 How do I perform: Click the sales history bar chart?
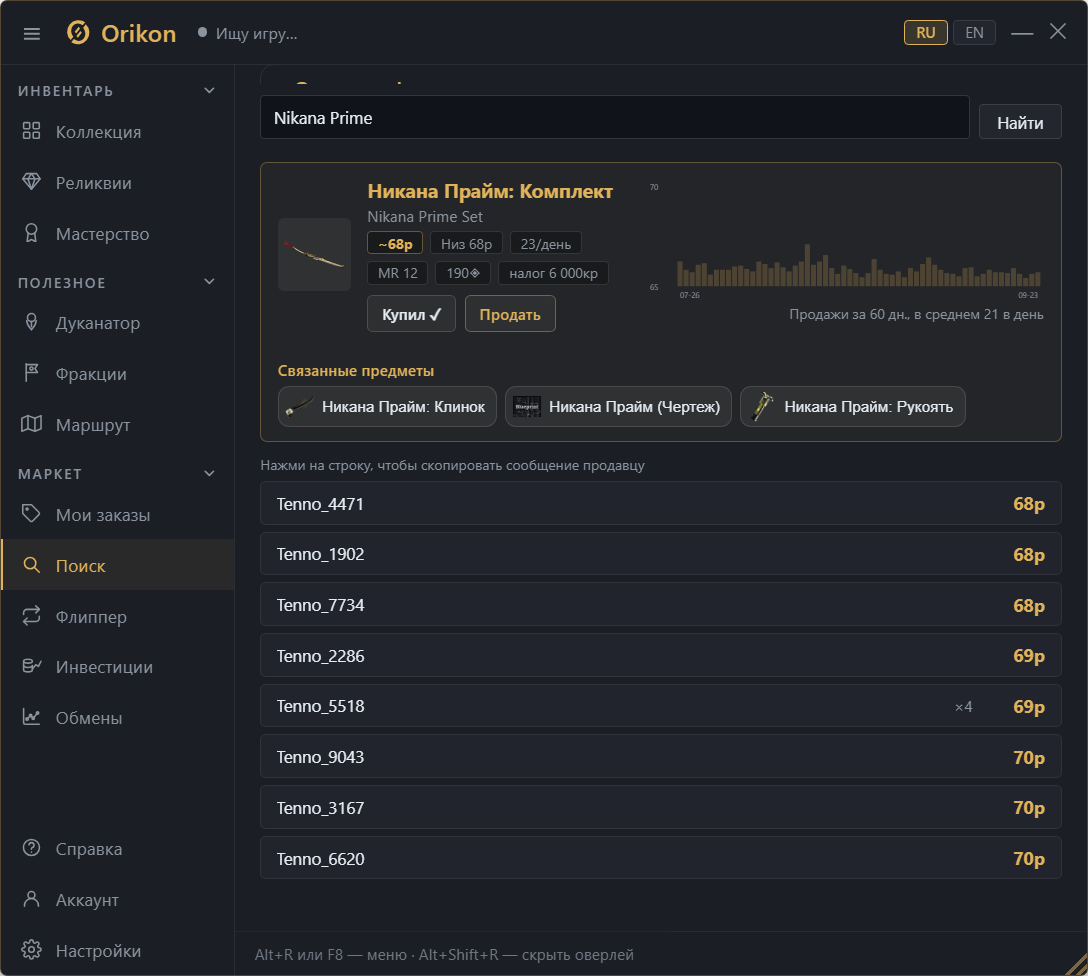click(x=859, y=266)
